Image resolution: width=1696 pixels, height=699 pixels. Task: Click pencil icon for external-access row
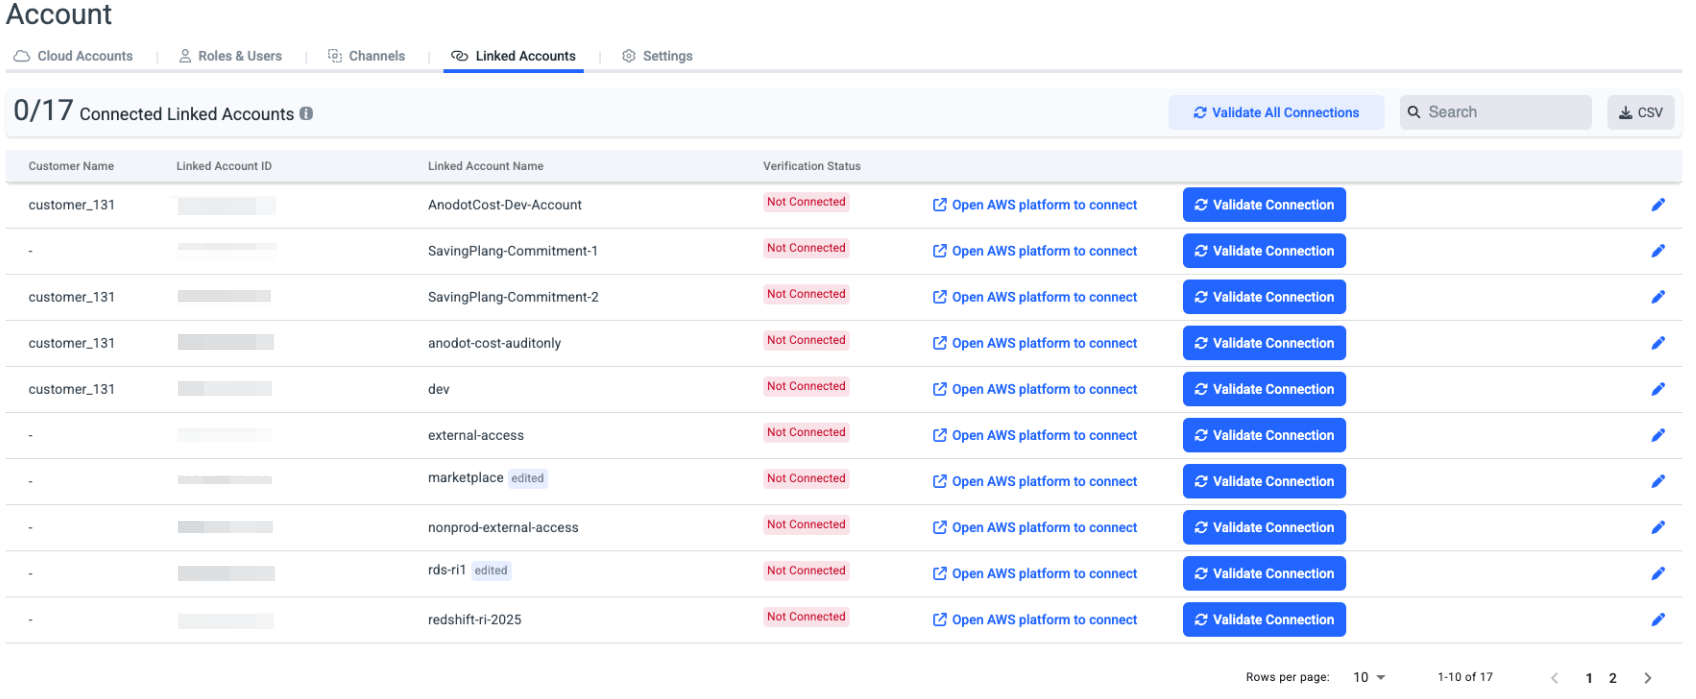click(x=1657, y=435)
